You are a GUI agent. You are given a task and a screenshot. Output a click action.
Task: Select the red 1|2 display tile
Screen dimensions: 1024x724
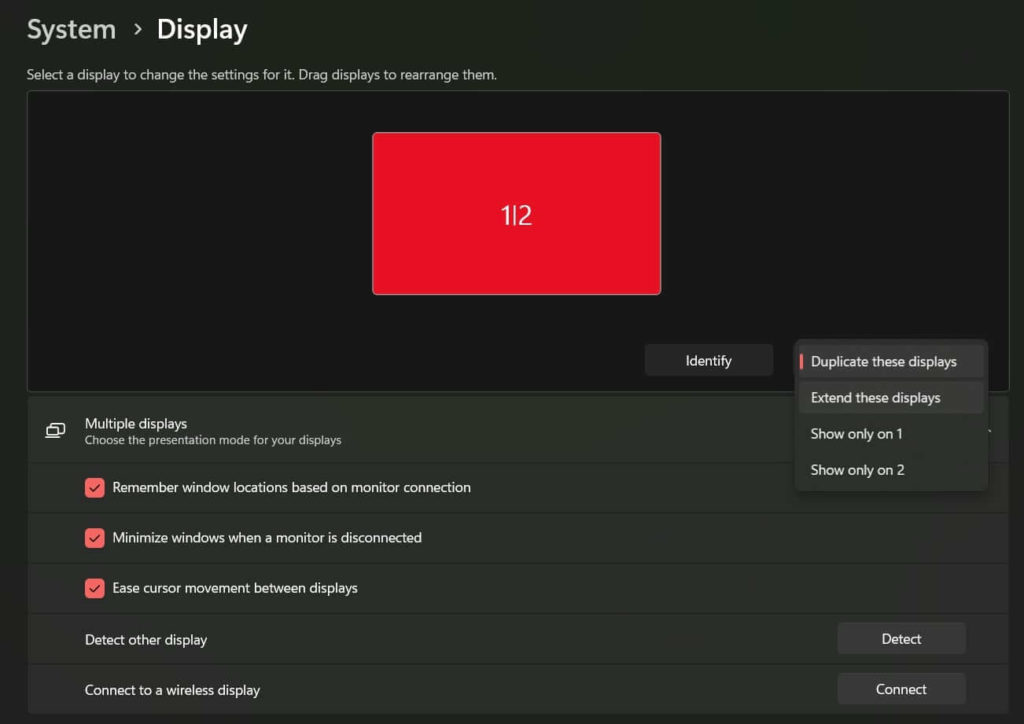(x=517, y=213)
